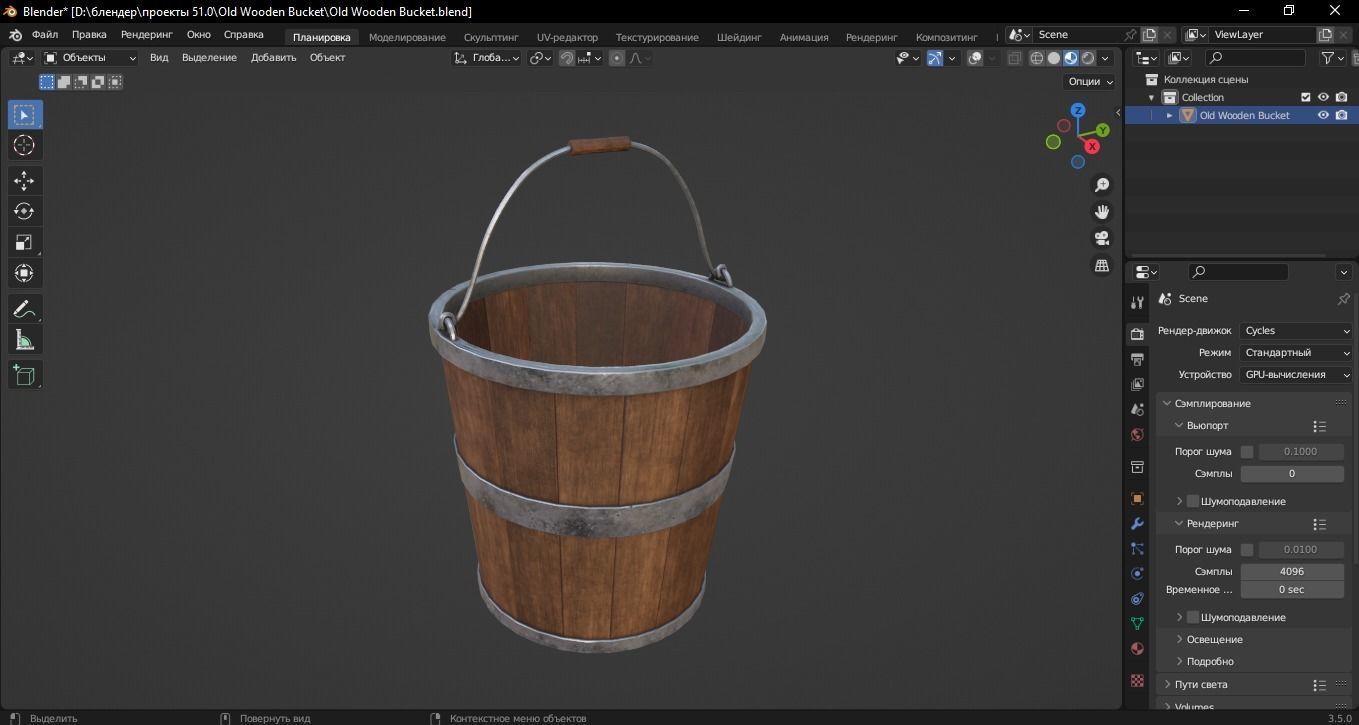Select the Move tool
Image resolution: width=1359 pixels, height=725 pixels.
[x=25, y=181]
